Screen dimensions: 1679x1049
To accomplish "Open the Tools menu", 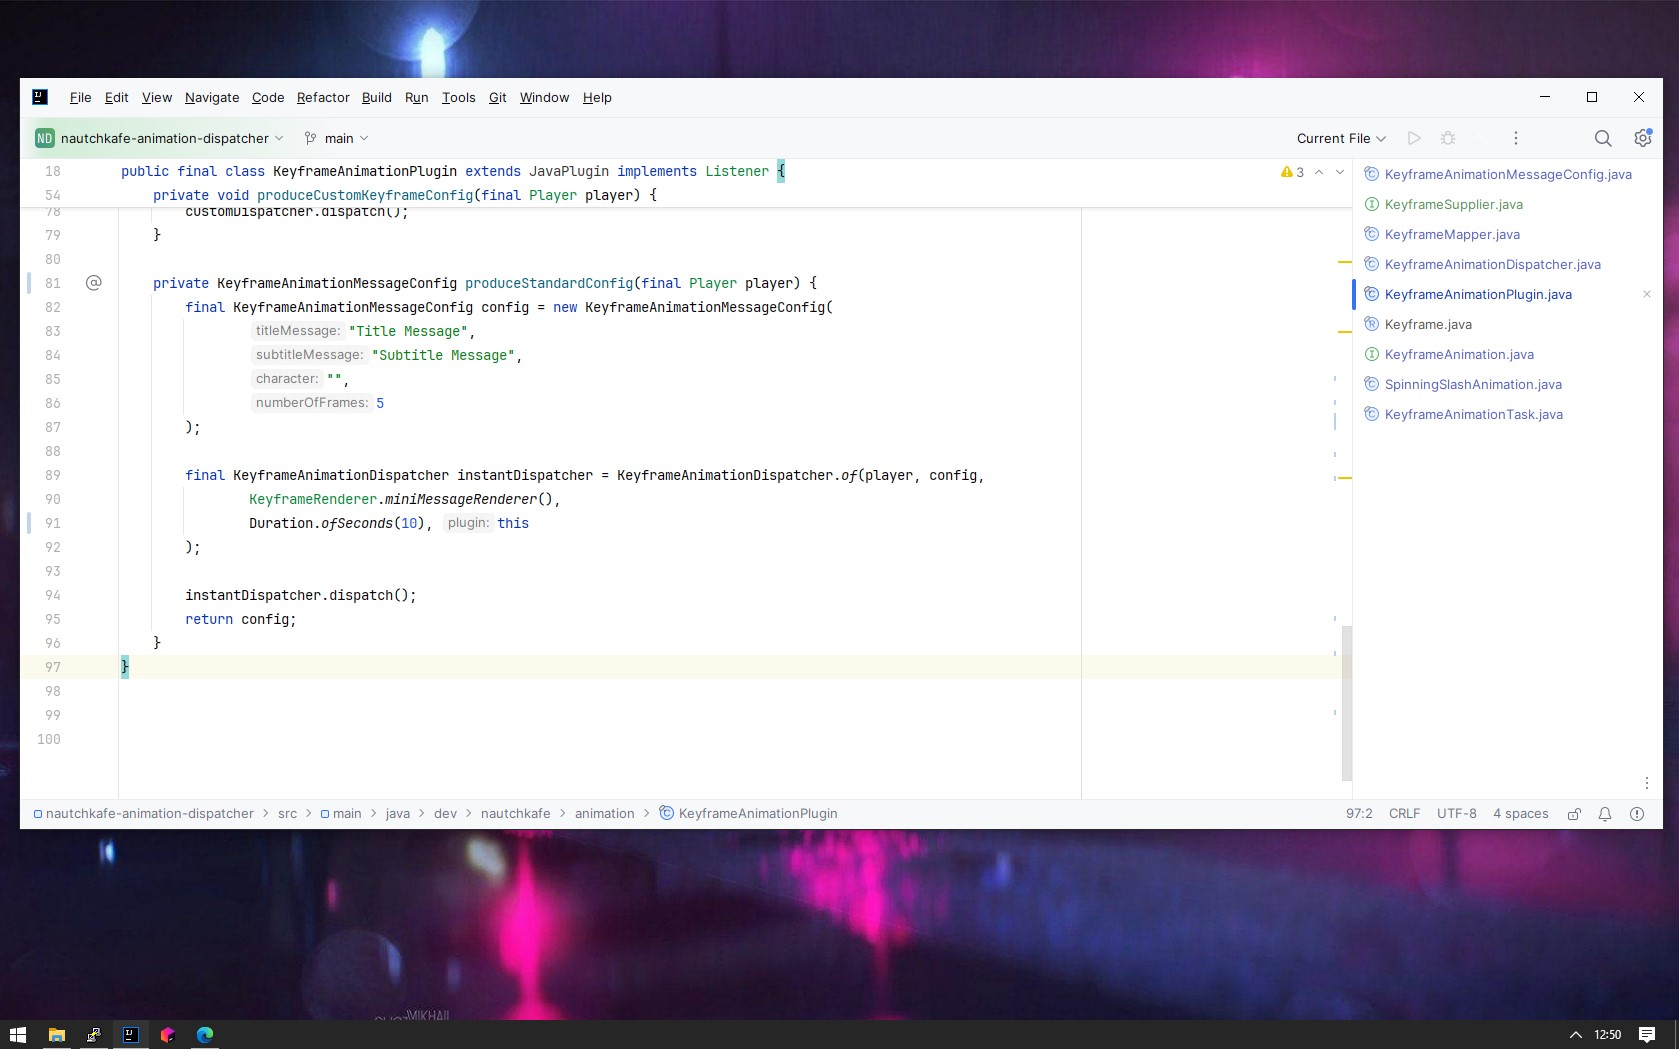I will click(459, 97).
